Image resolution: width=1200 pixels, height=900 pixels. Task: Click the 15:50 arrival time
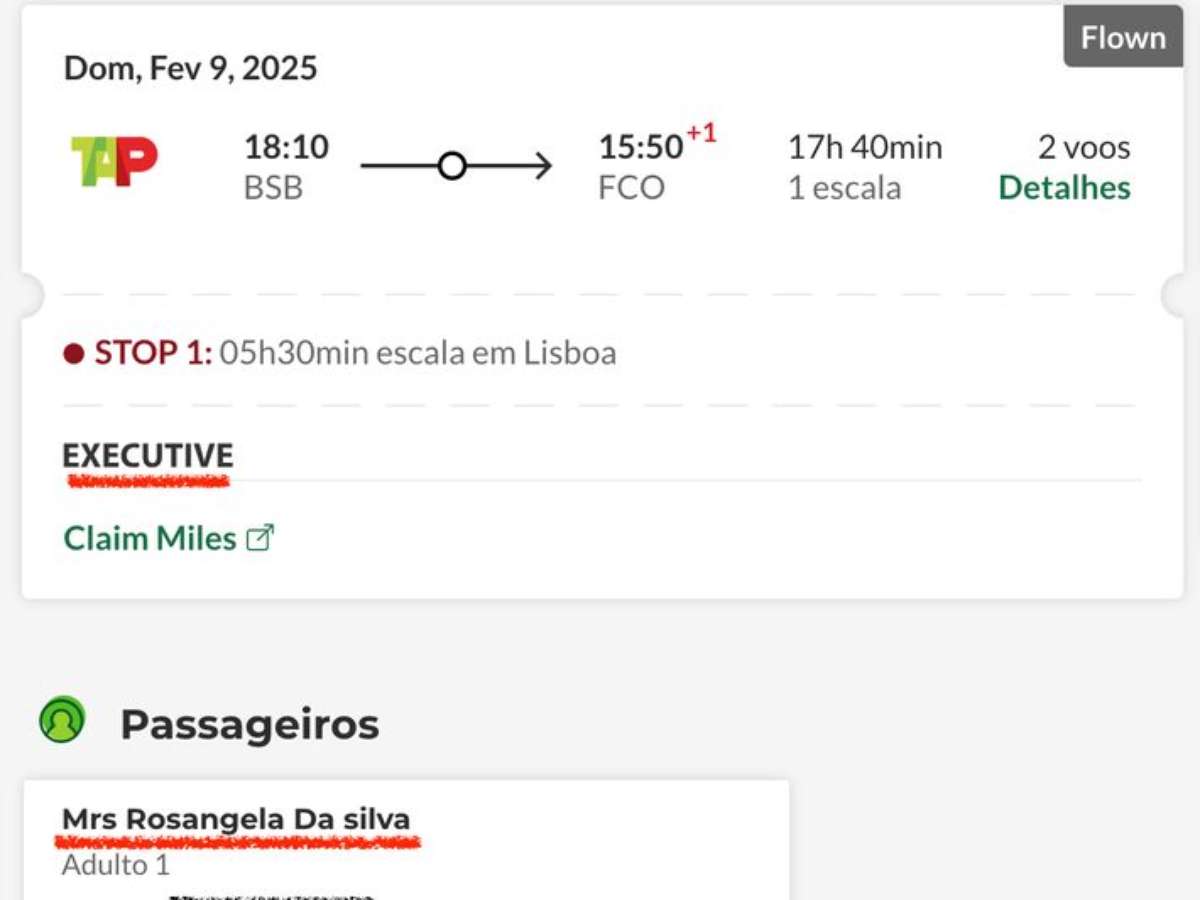(x=640, y=147)
